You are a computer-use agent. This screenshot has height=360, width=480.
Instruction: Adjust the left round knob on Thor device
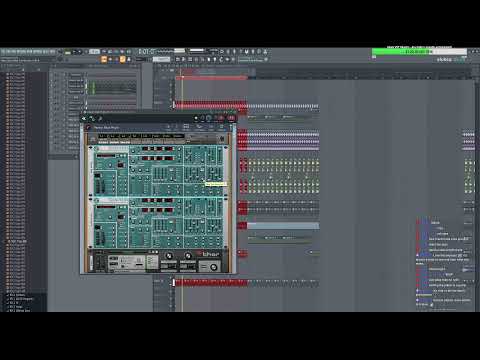pos(169,256)
